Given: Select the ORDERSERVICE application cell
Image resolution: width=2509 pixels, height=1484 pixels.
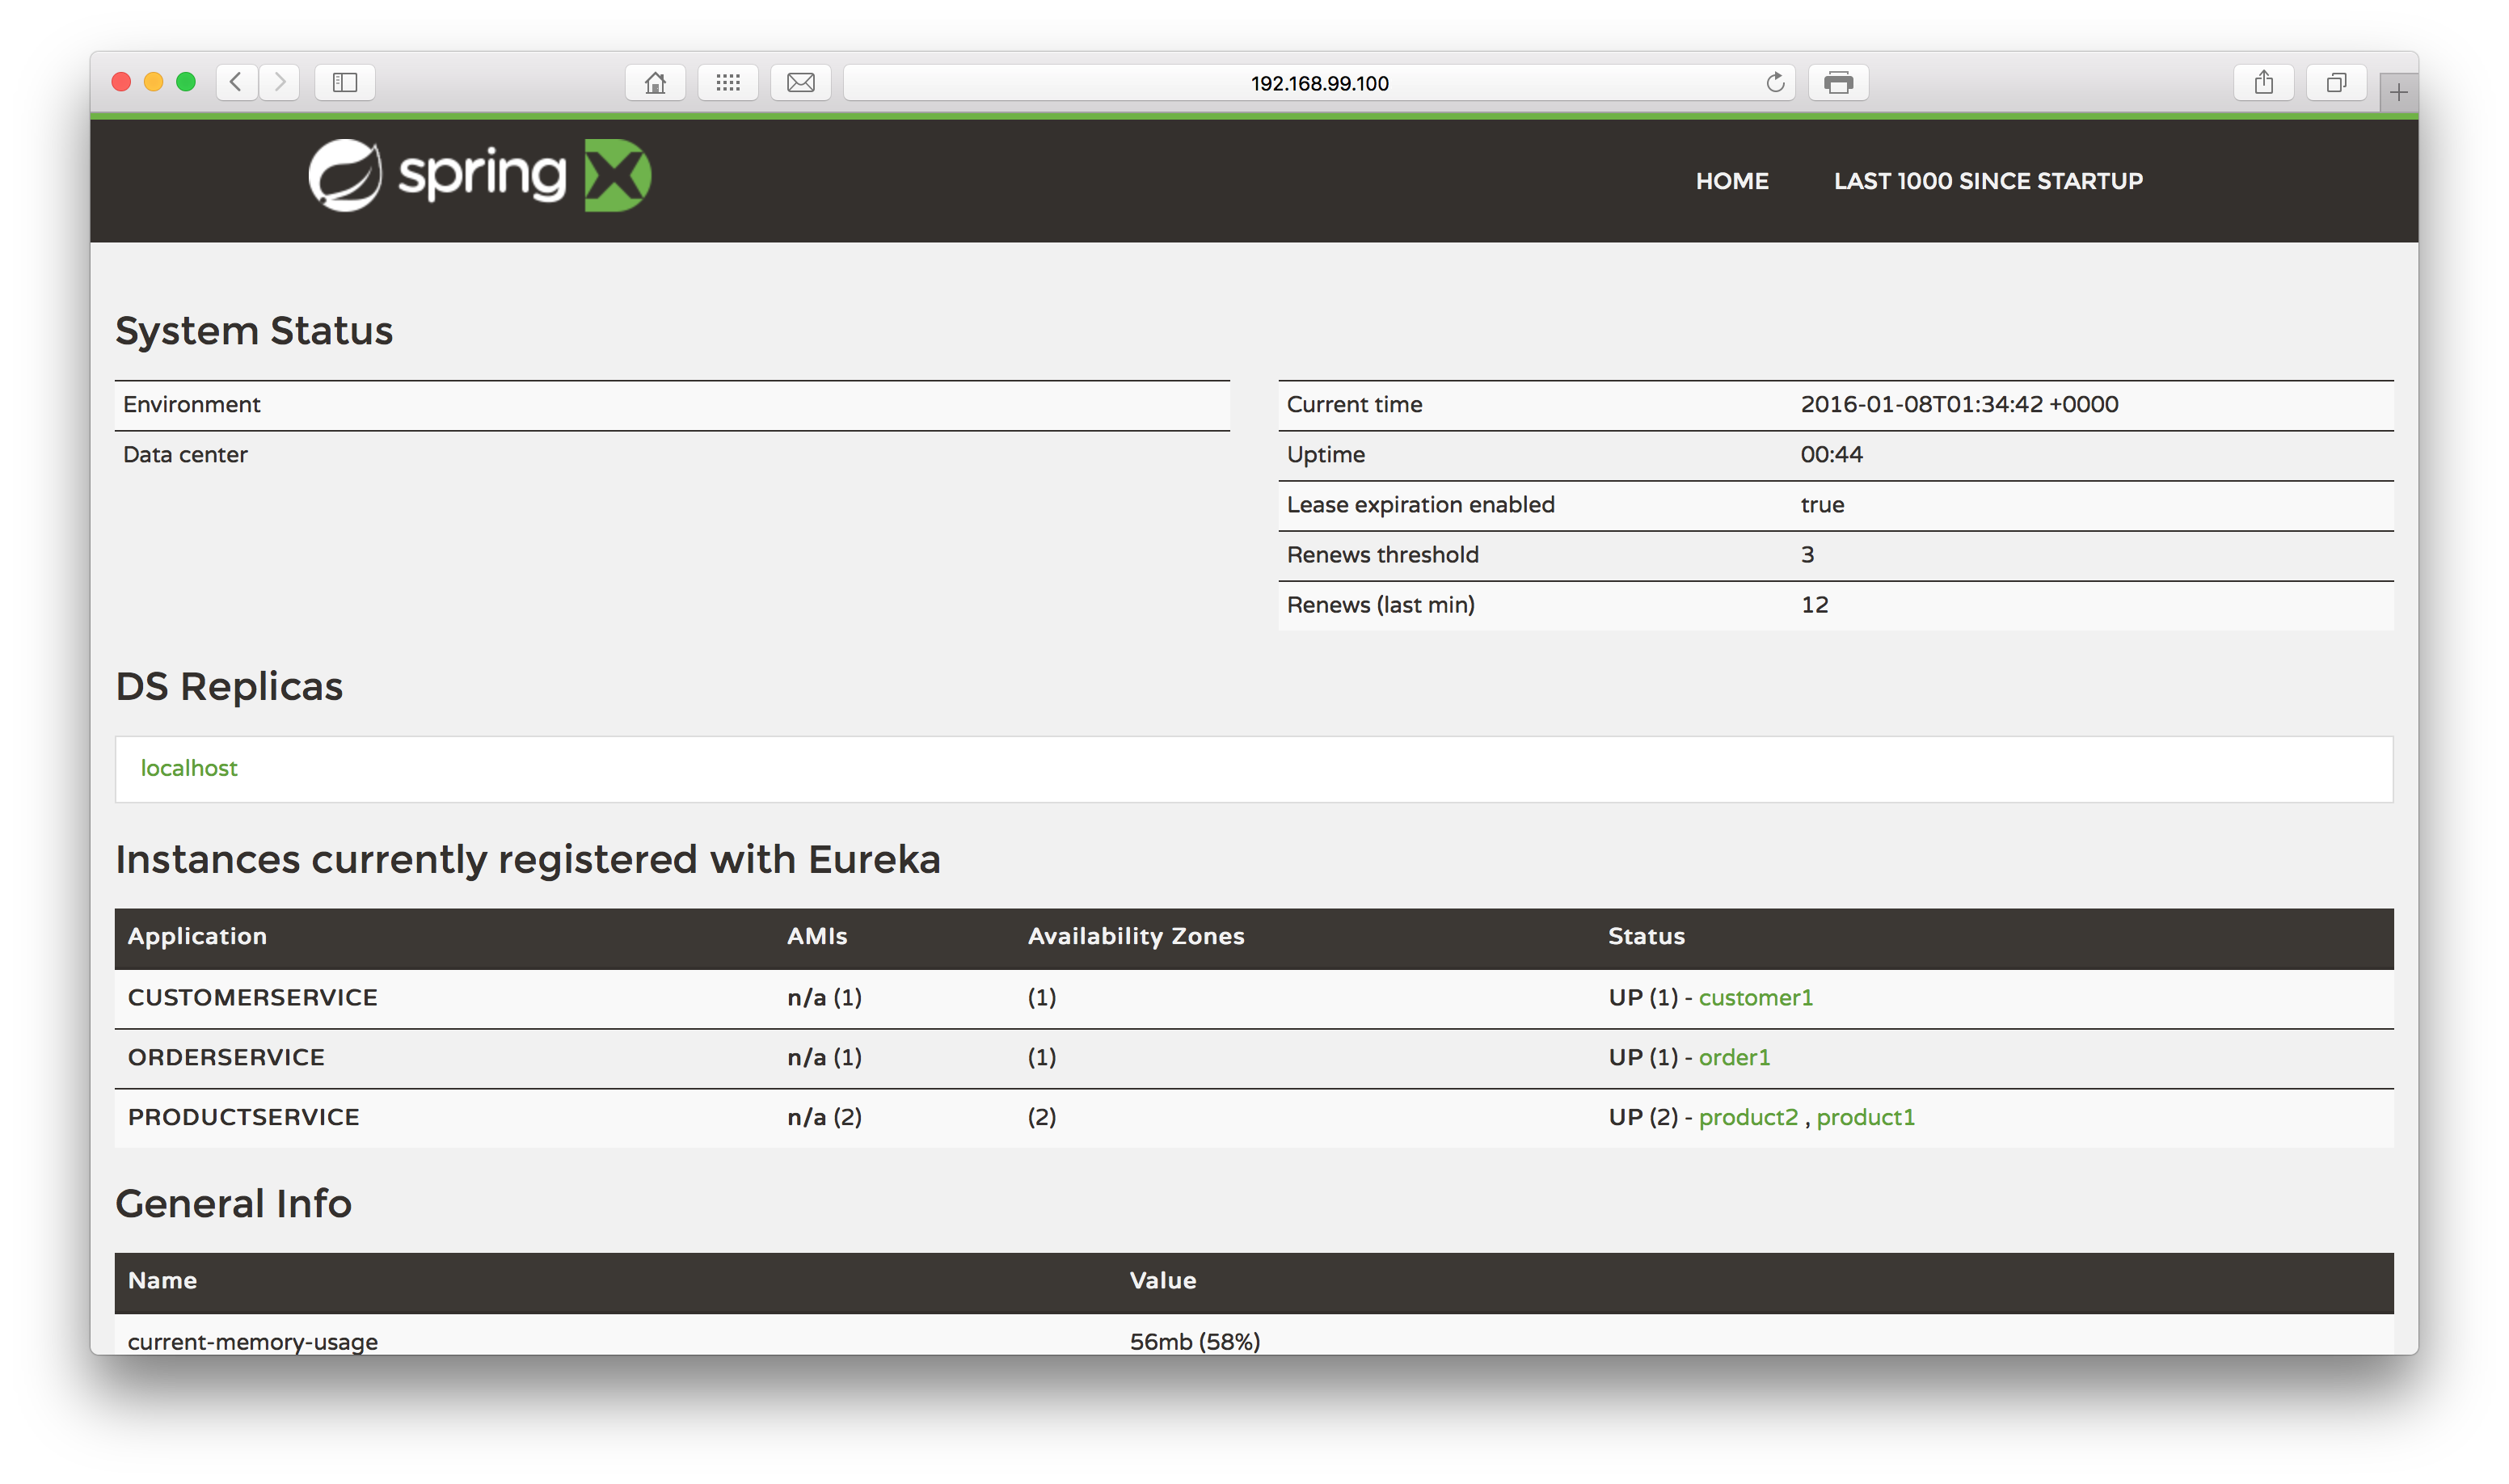Looking at the screenshot, I should (x=226, y=1057).
